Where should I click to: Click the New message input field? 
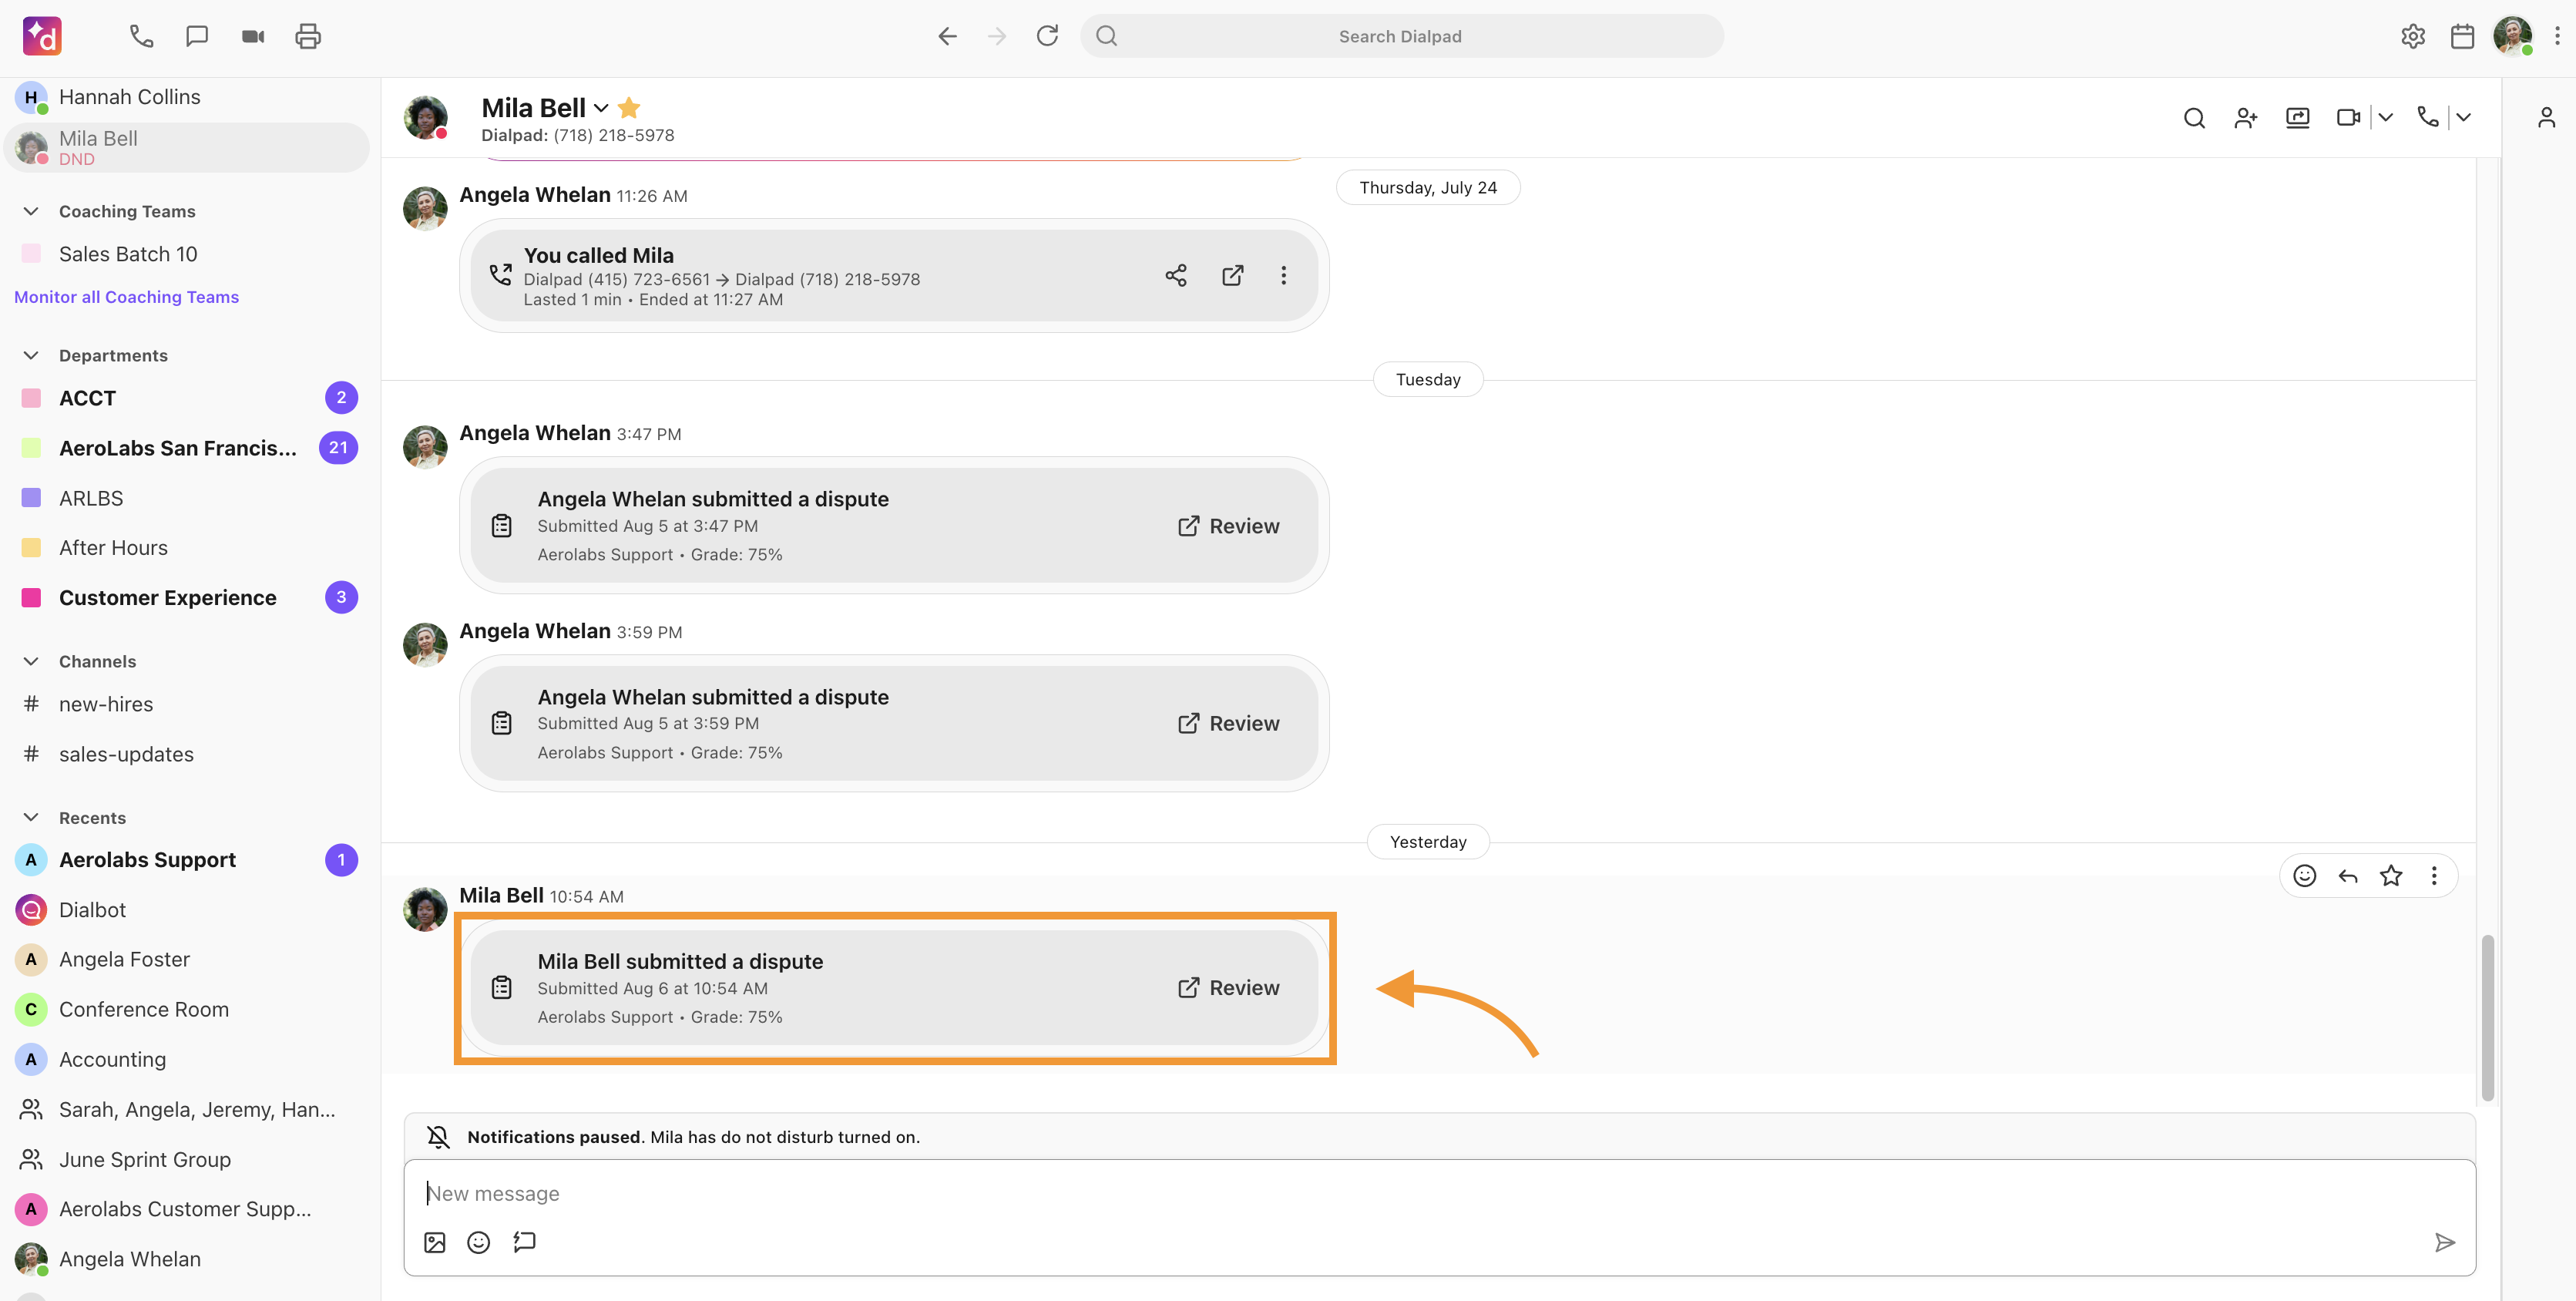coord(1439,1193)
